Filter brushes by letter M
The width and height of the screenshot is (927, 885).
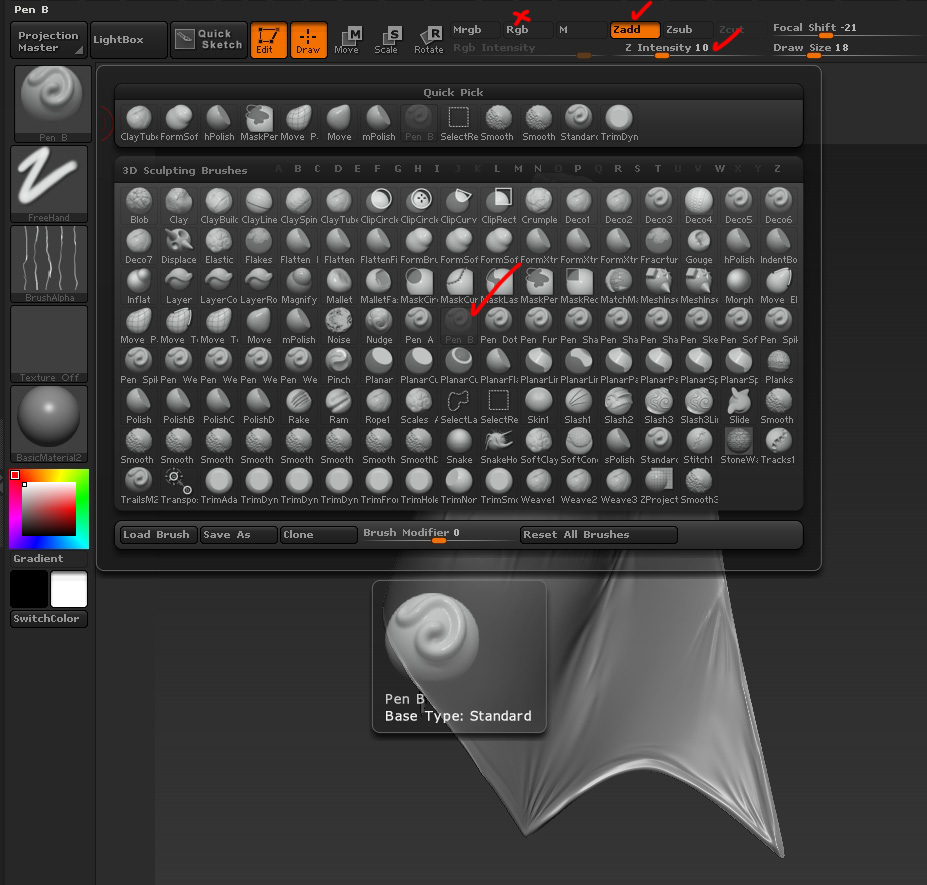click(518, 169)
